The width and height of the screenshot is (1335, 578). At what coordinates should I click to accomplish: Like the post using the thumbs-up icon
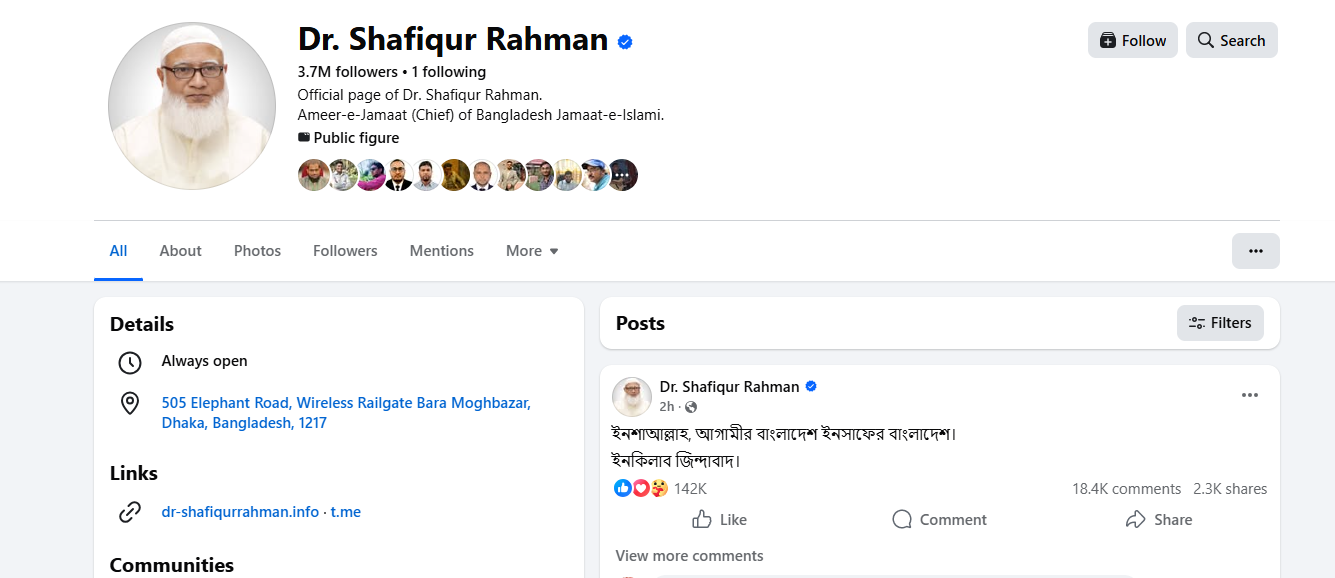(x=702, y=520)
